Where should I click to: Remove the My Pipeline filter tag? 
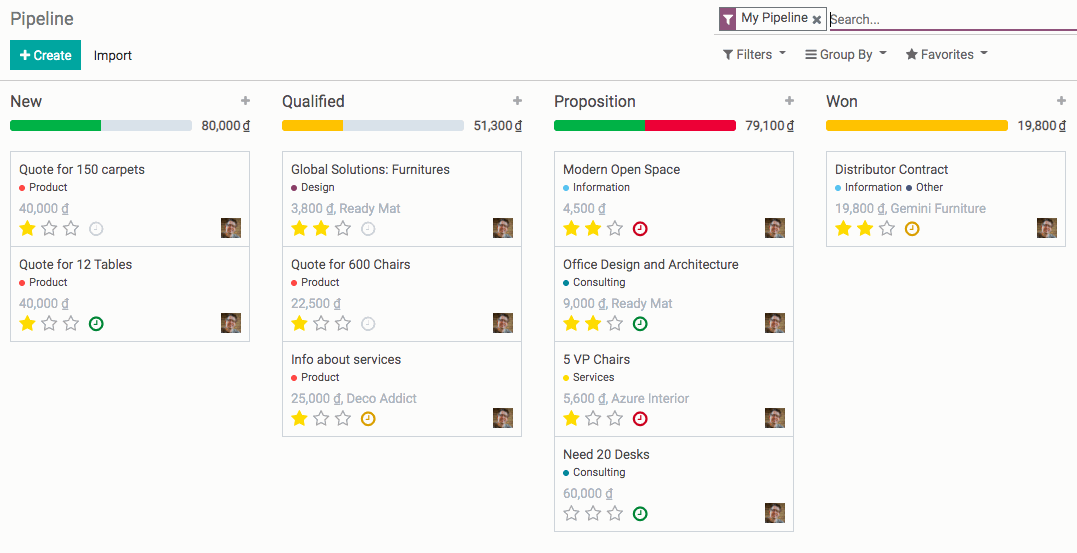point(817,20)
